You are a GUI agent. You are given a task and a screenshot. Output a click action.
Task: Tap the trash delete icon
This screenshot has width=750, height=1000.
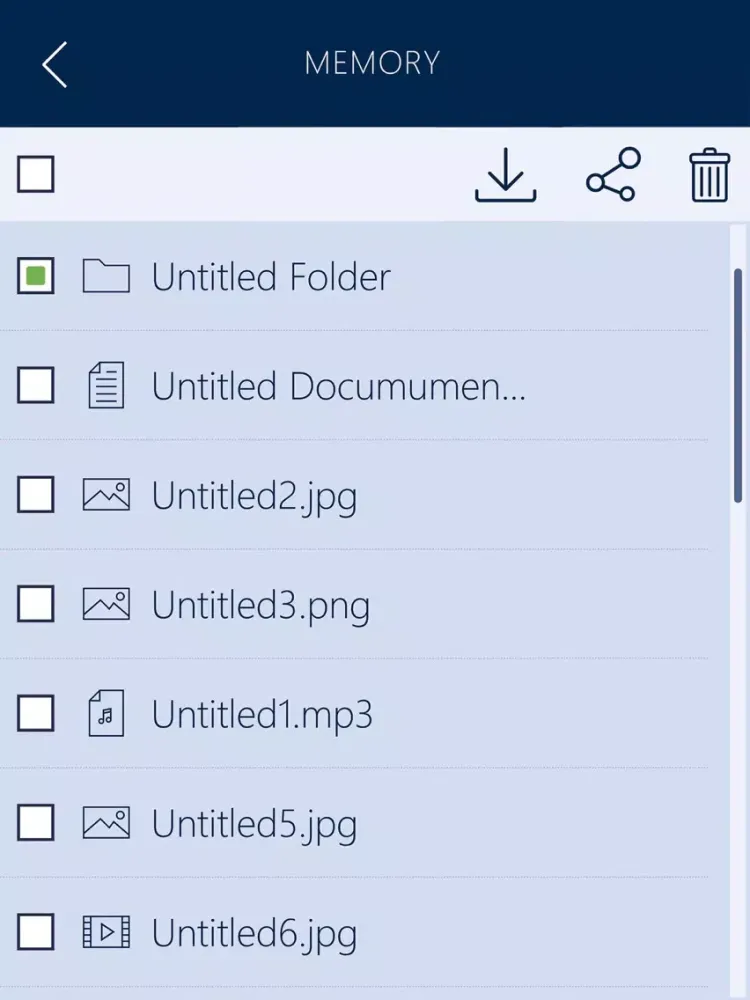pyautogui.click(x=709, y=175)
